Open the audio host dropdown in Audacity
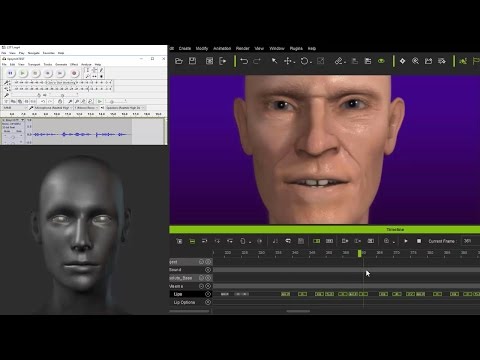Screen dimensions: 480x360 point(14,108)
